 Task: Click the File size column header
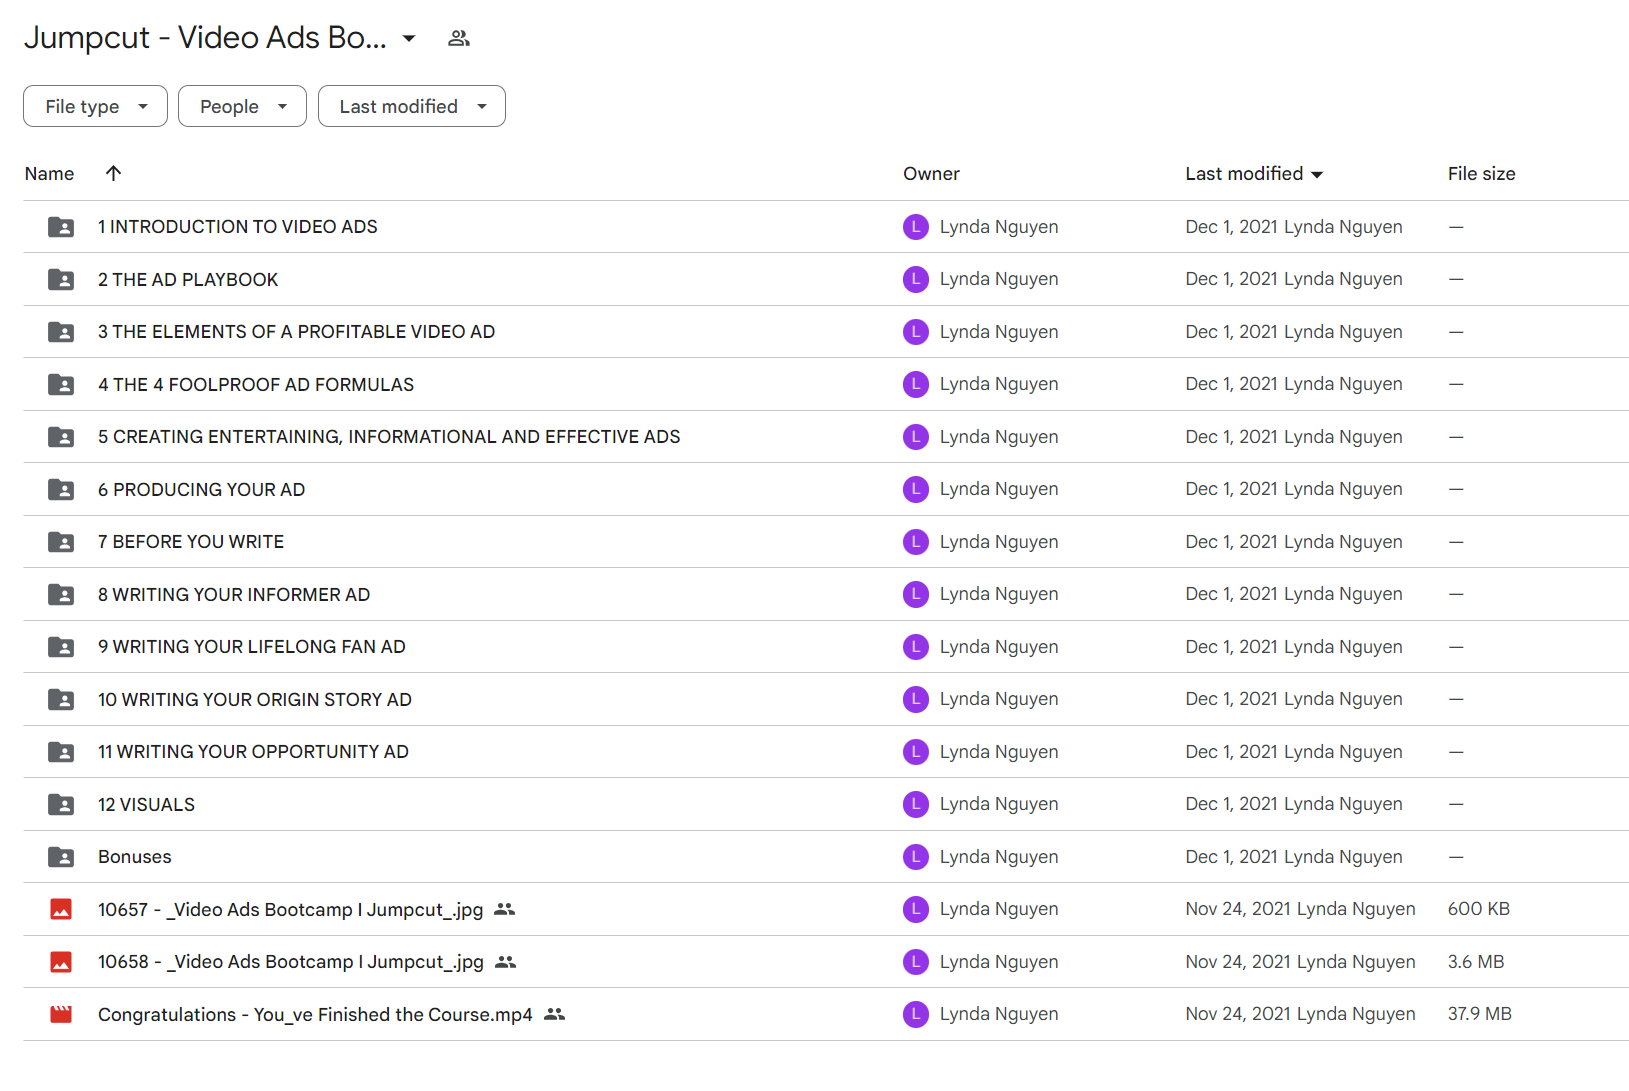[x=1481, y=173]
